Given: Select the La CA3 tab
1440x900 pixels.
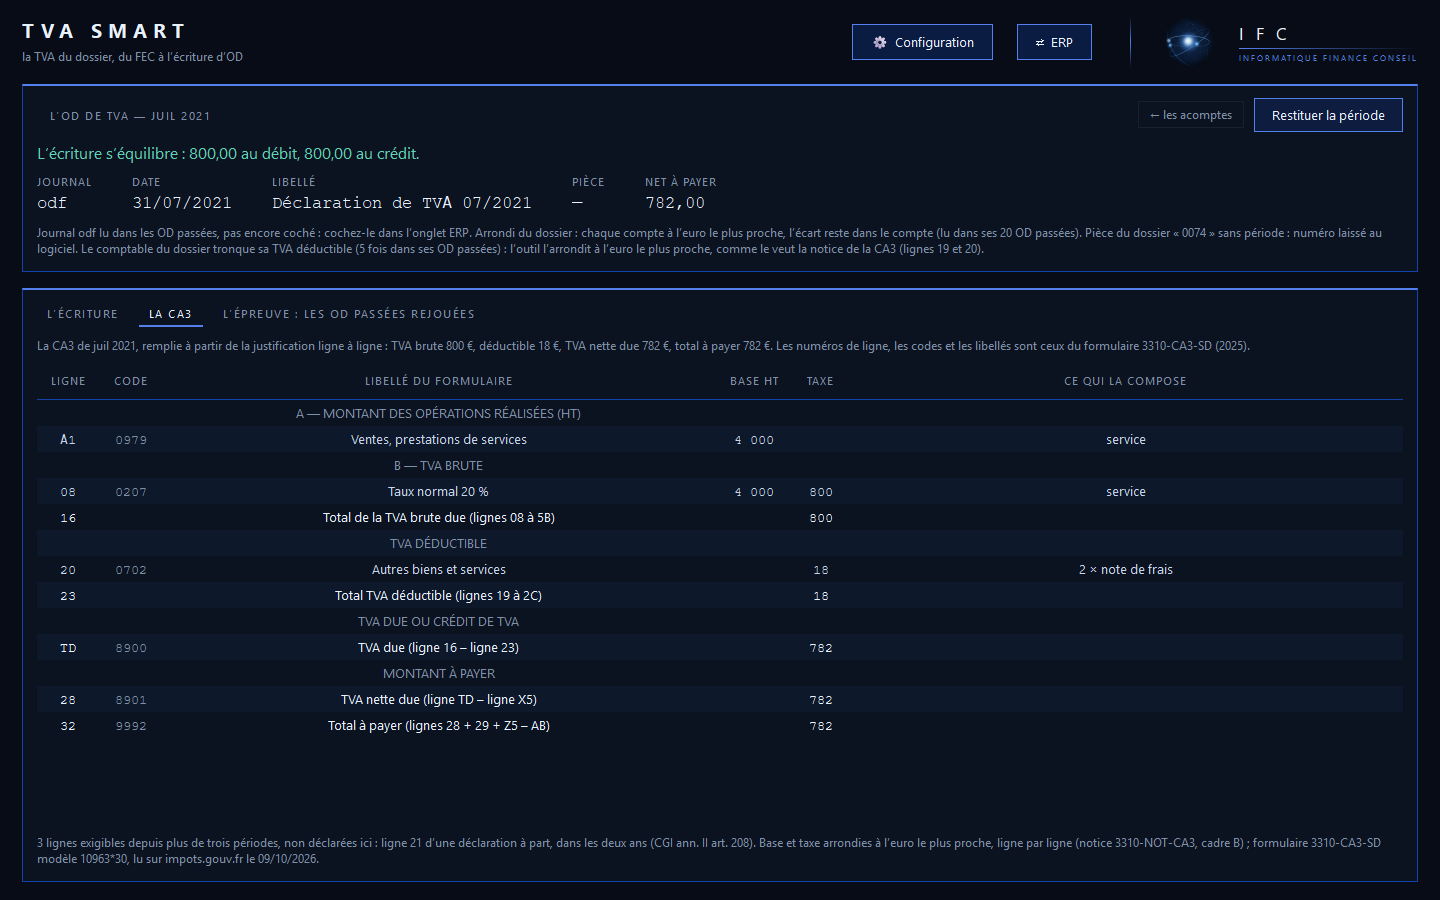Looking at the screenshot, I should [170, 314].
